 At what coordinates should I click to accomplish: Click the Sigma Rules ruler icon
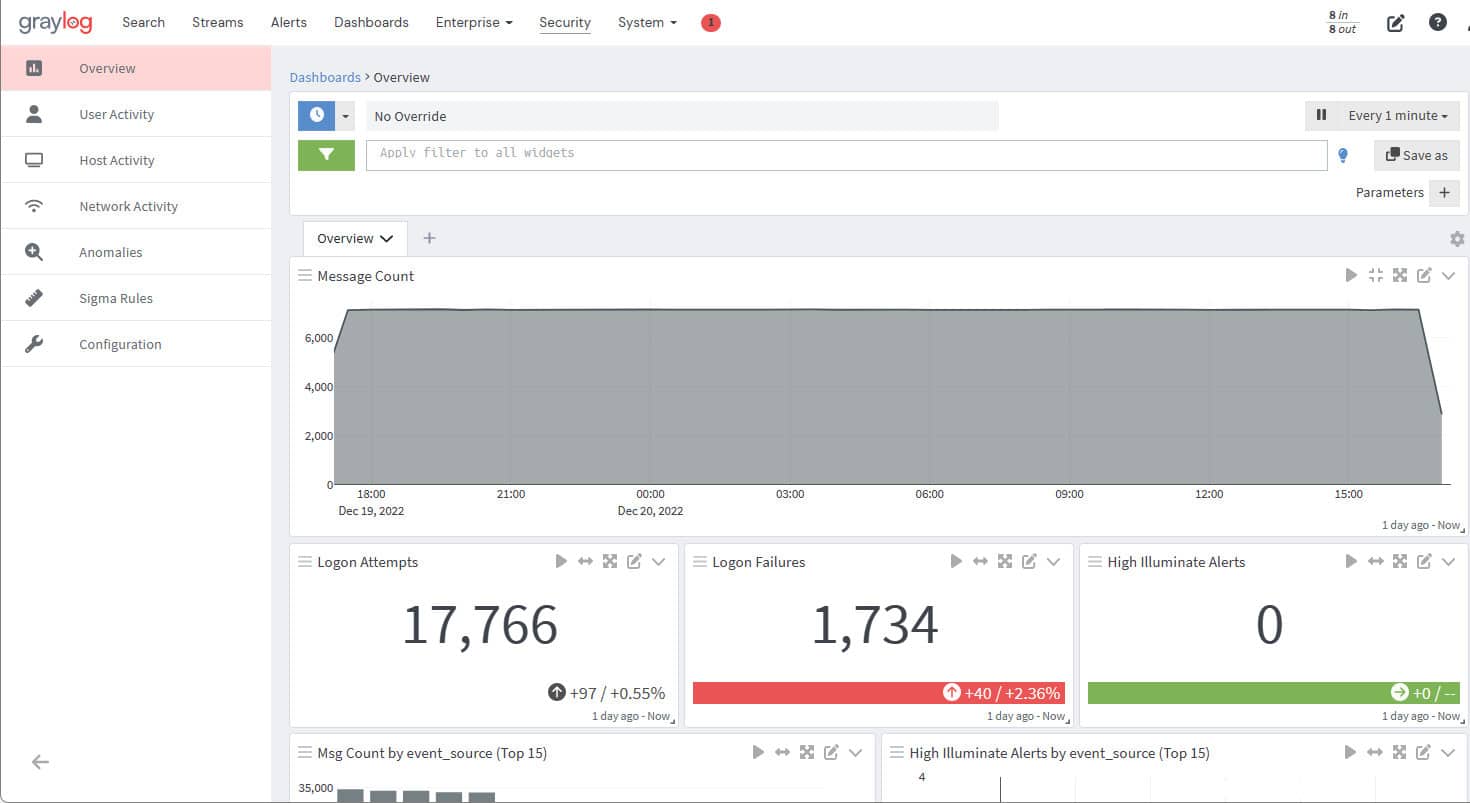point(34,298)
